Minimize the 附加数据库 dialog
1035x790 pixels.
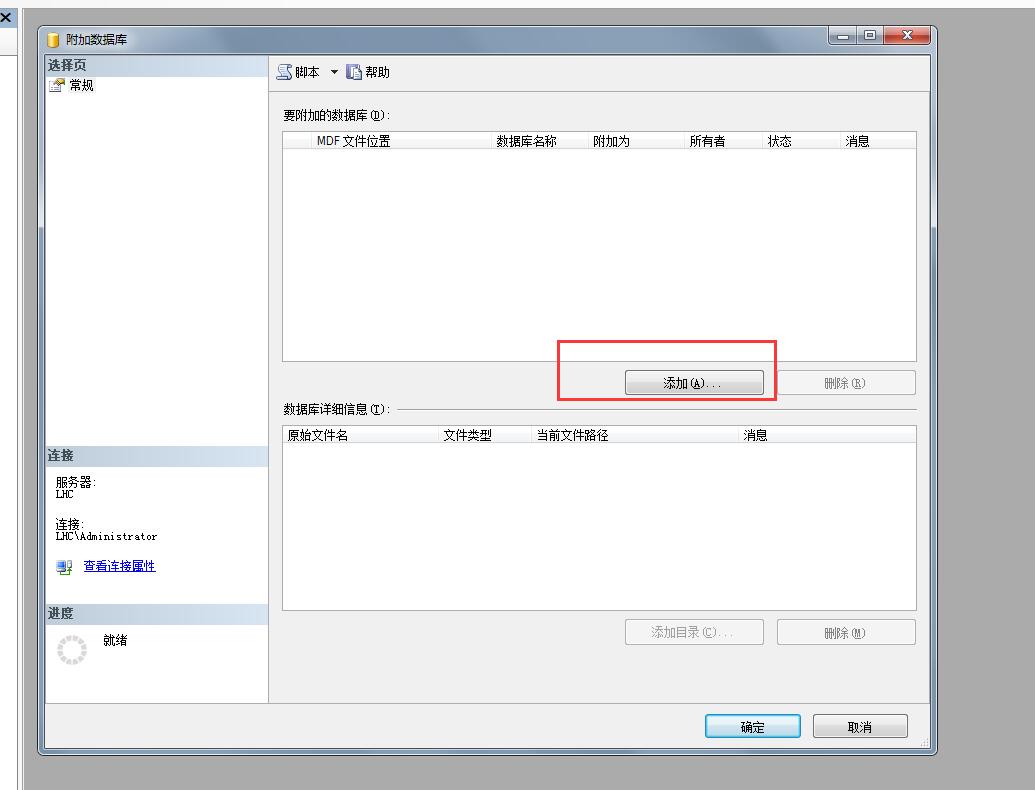point(842,36)
